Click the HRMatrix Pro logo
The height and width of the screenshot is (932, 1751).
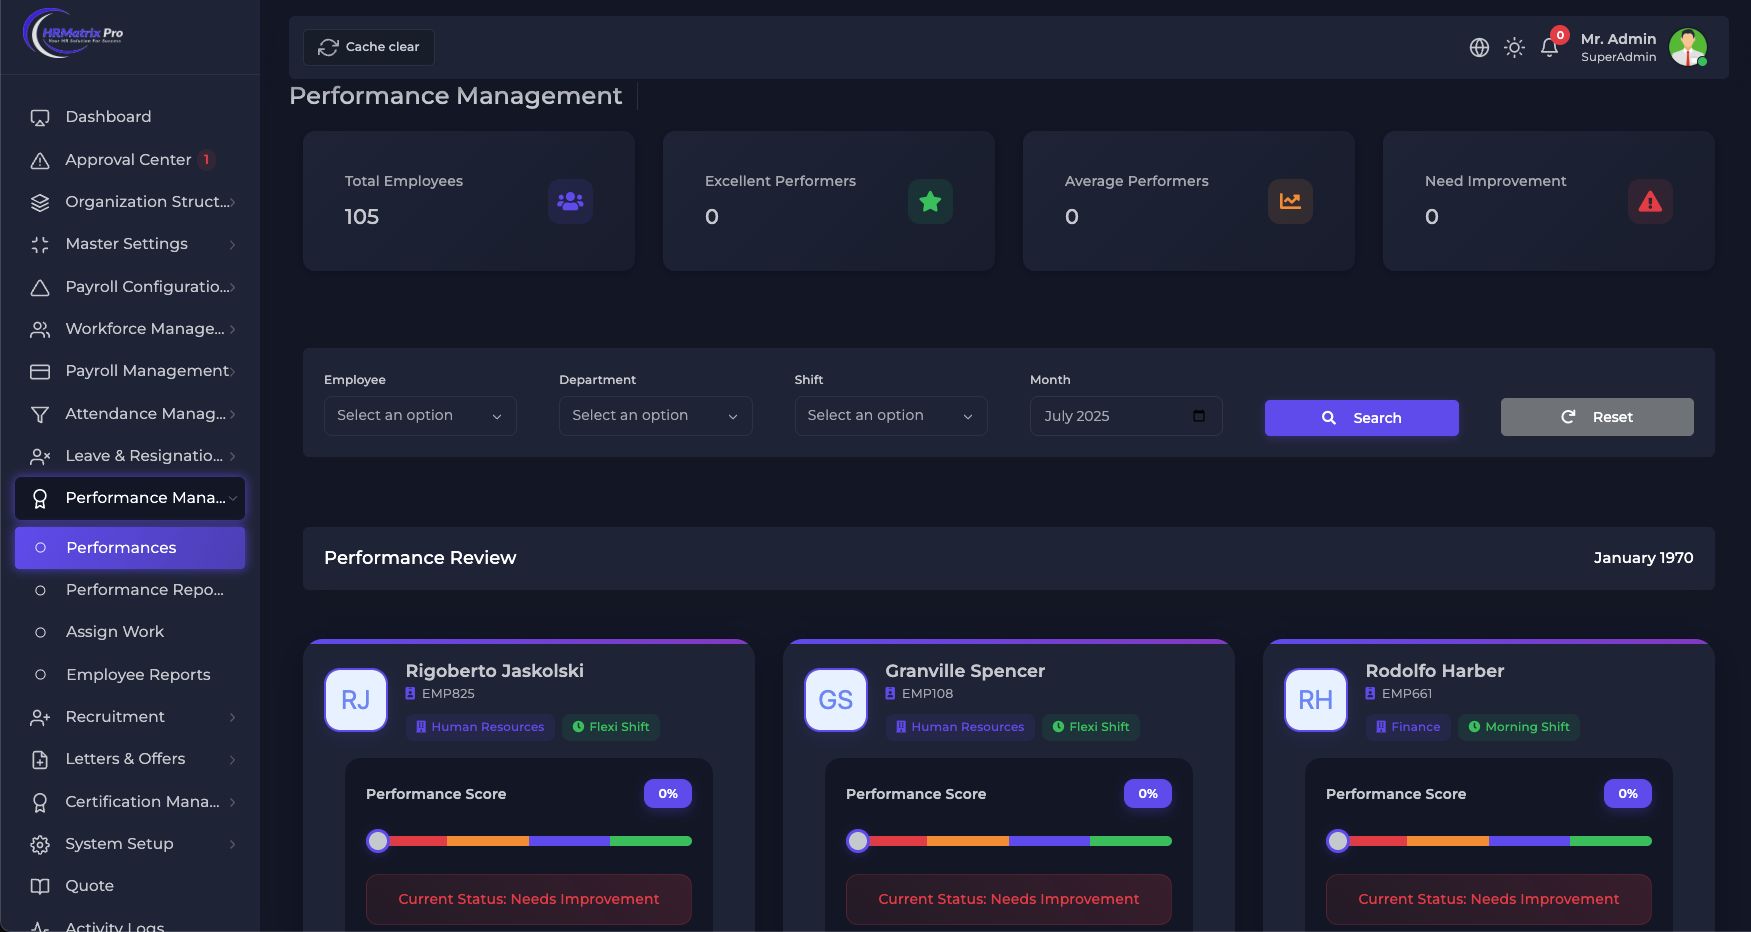pyautogui.click(x=73, y=33)
